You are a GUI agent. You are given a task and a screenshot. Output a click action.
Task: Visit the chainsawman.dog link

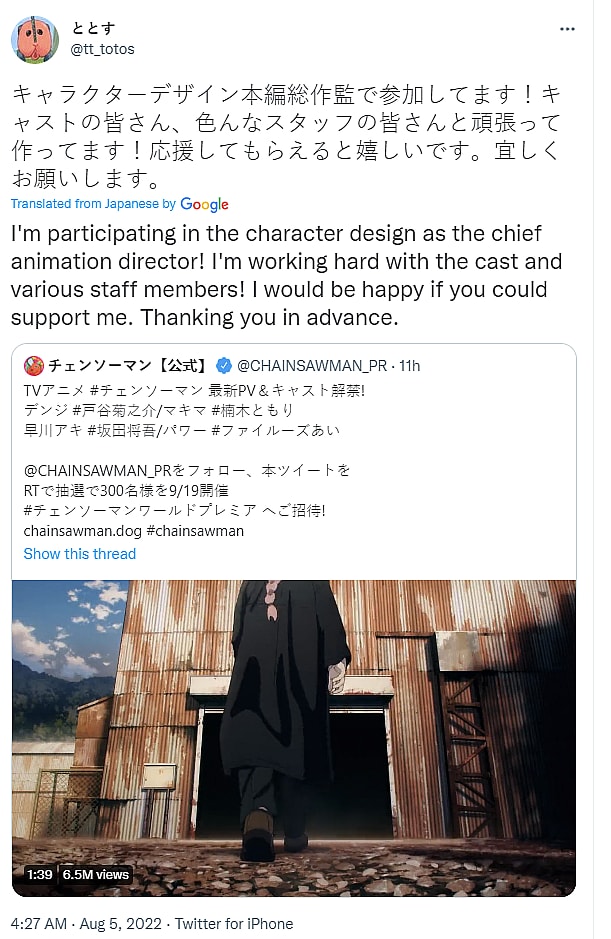coord(82,531)
